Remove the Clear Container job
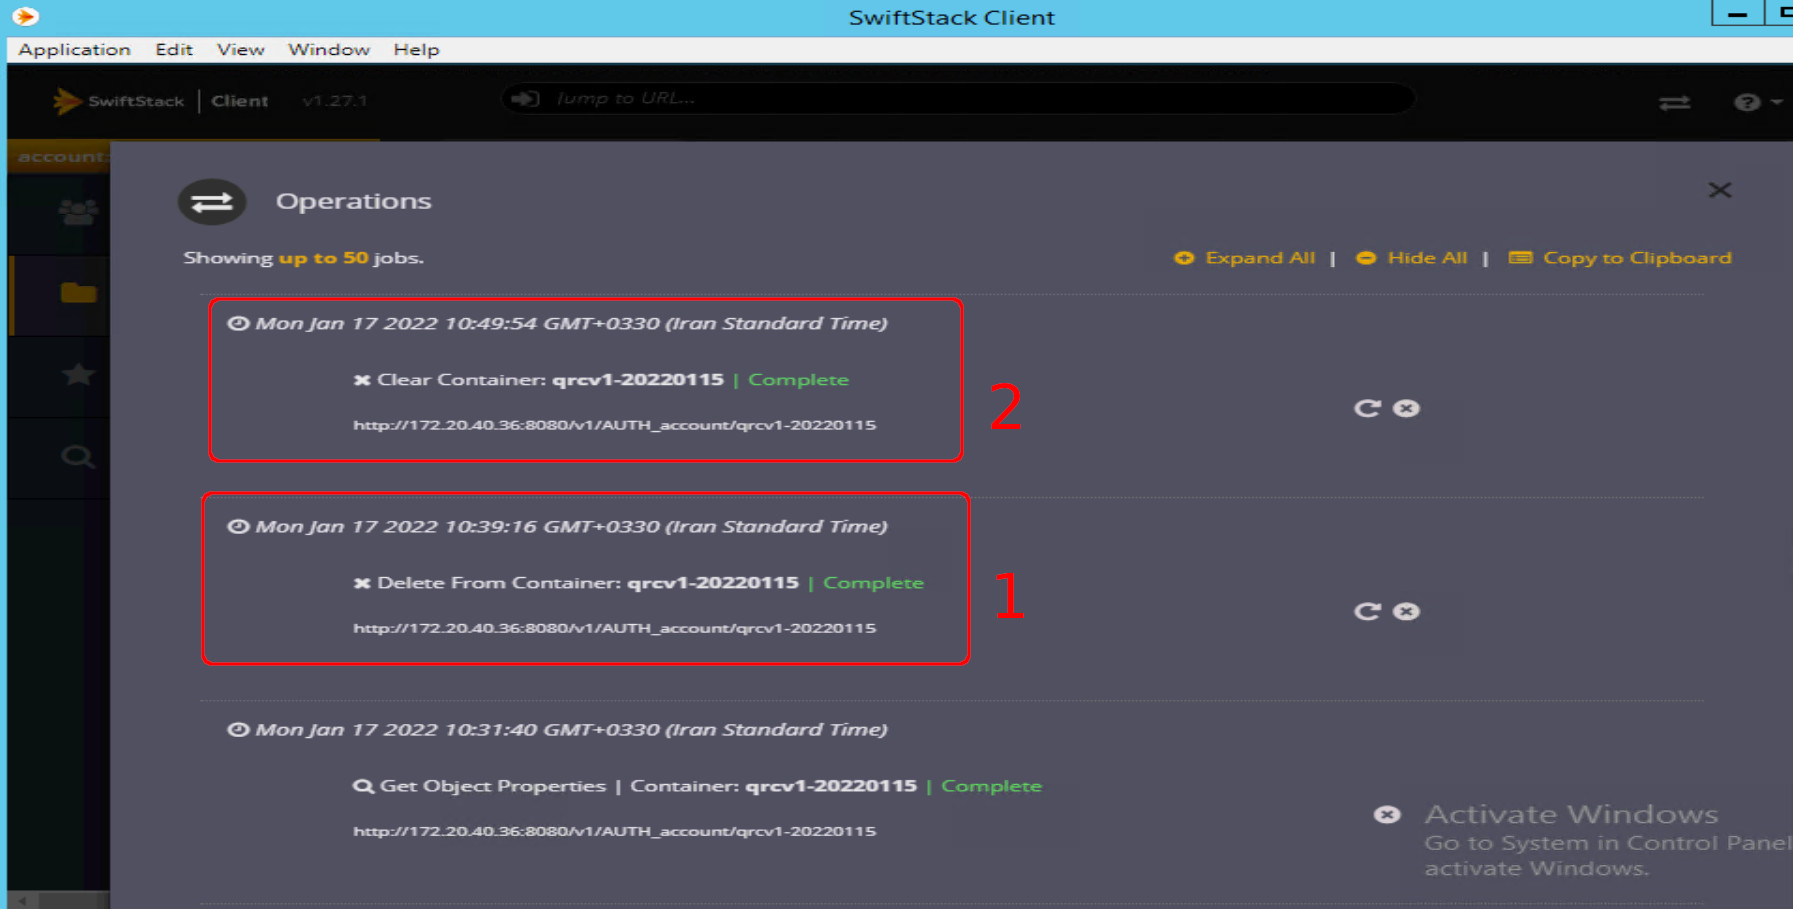The height and width of the screenshot is (910, 1793). point(1406,408)
